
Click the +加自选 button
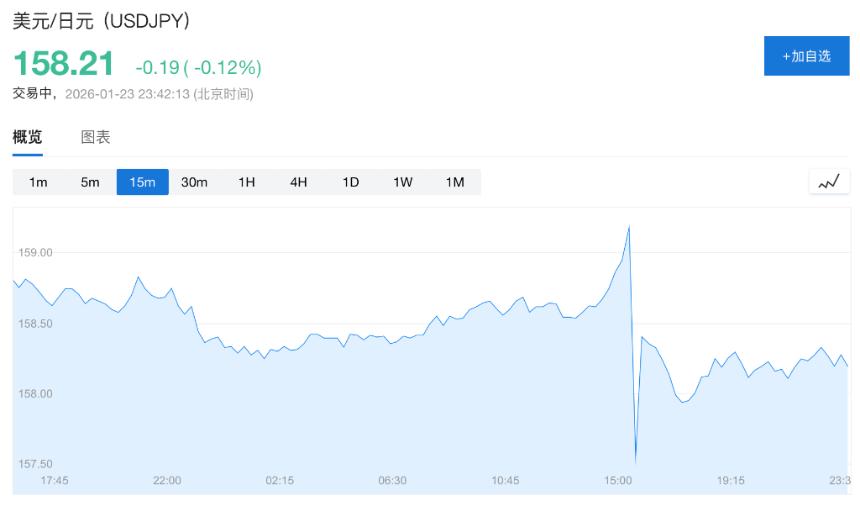pos(806,56)
